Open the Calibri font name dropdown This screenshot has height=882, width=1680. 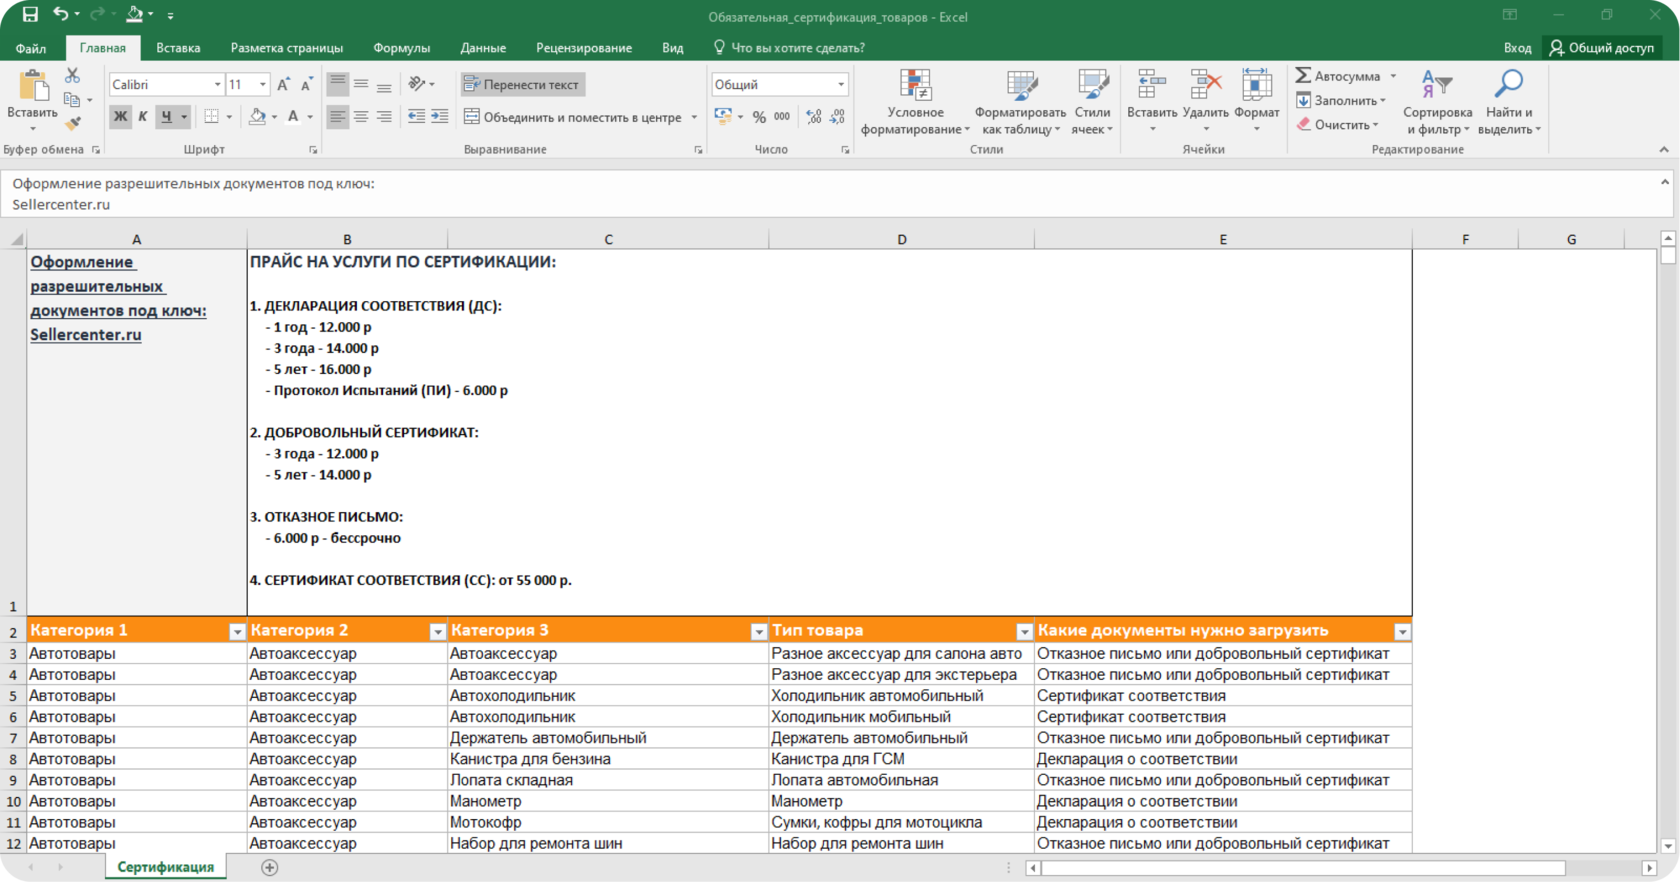[217, 85]
